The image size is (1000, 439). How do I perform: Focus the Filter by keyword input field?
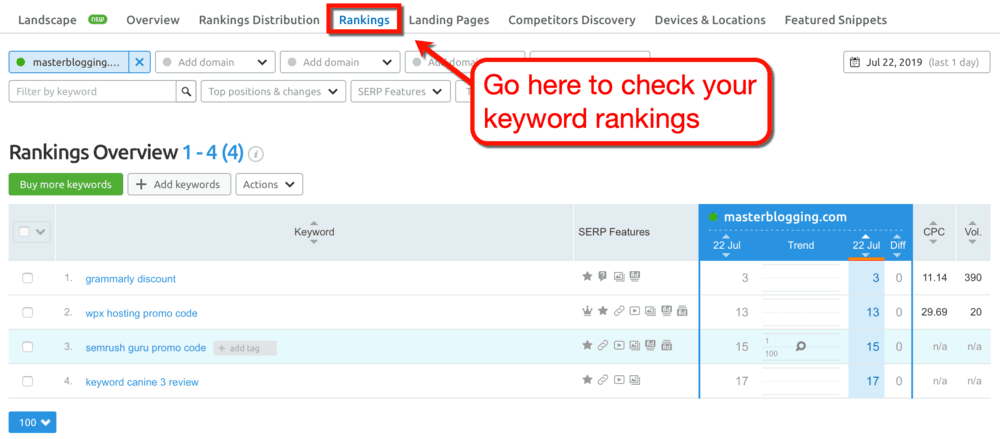tap(92, 91)
